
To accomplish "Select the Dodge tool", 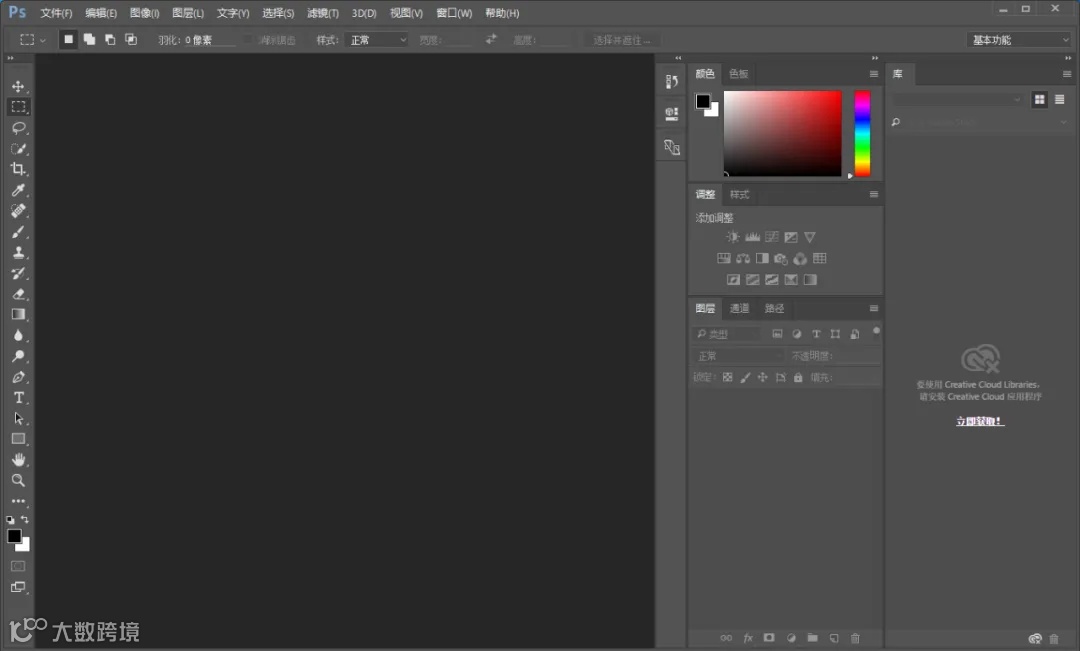I will 18,356.
